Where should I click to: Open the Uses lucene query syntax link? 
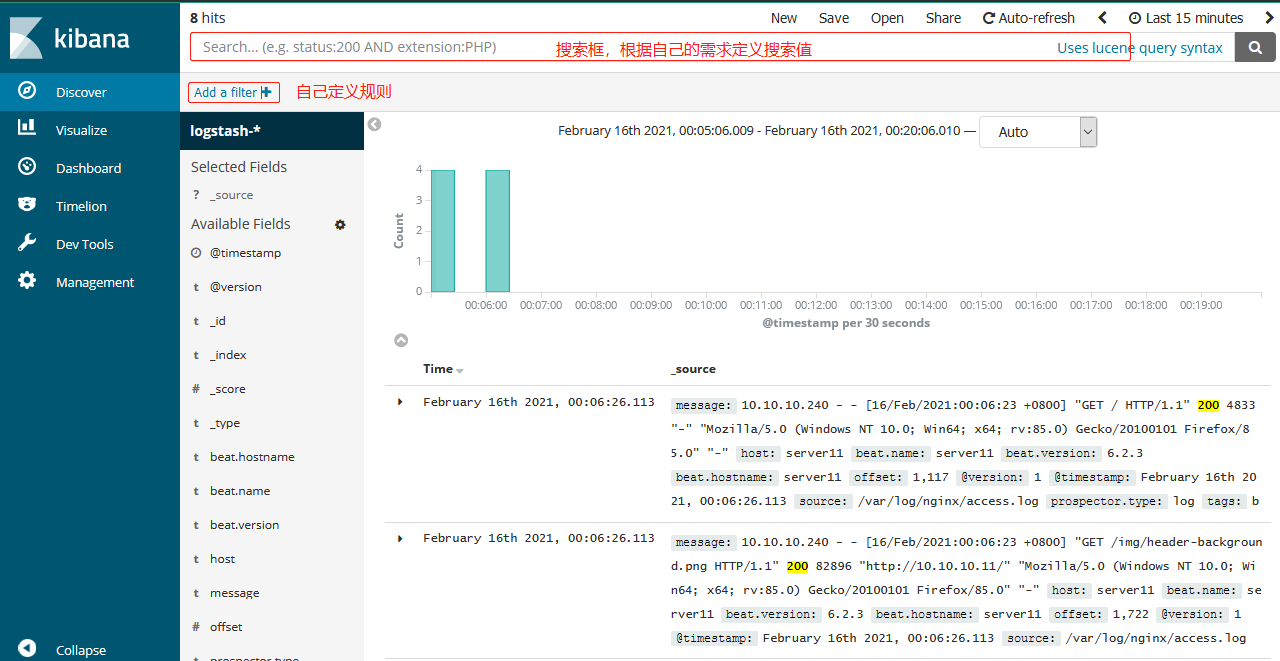[1140, 48]
